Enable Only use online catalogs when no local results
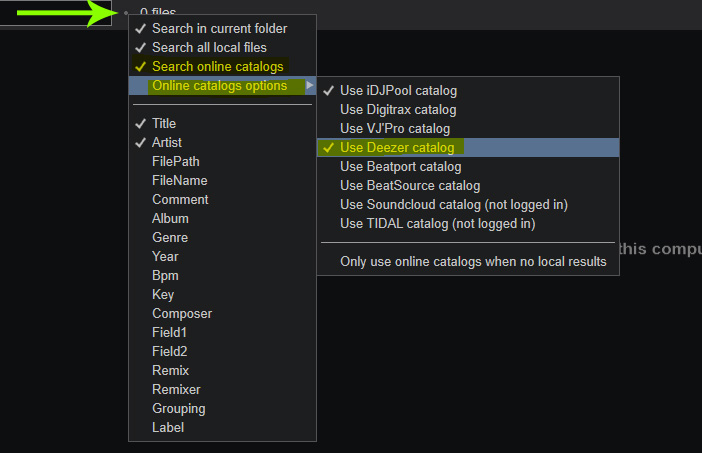 click(468, 261)
